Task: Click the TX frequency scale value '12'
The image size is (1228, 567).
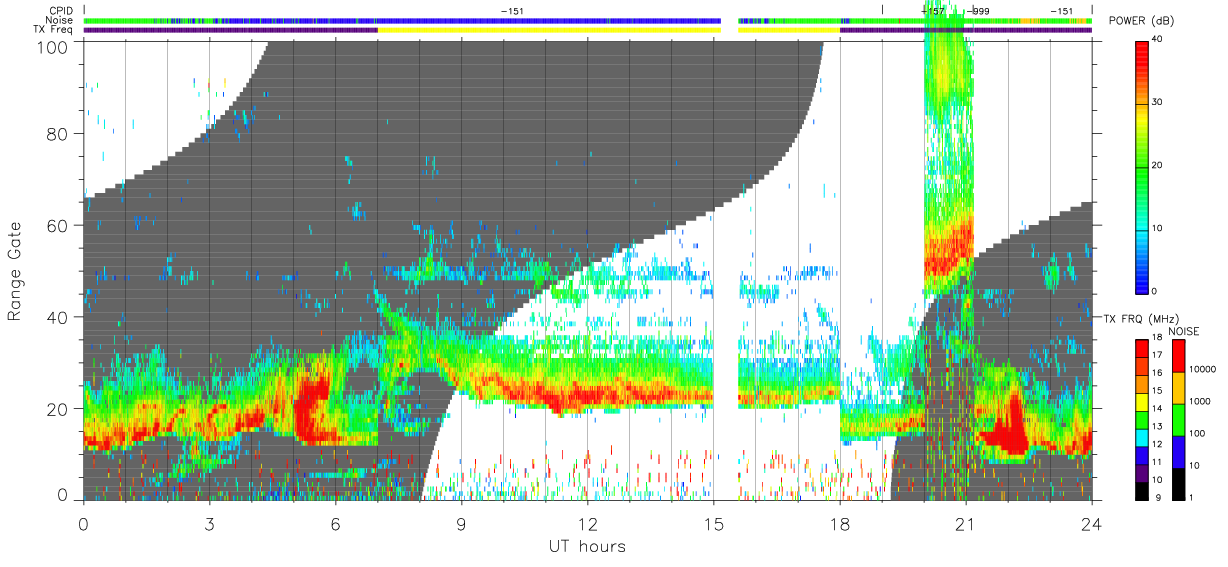Action: click(x=1157, y=444)
